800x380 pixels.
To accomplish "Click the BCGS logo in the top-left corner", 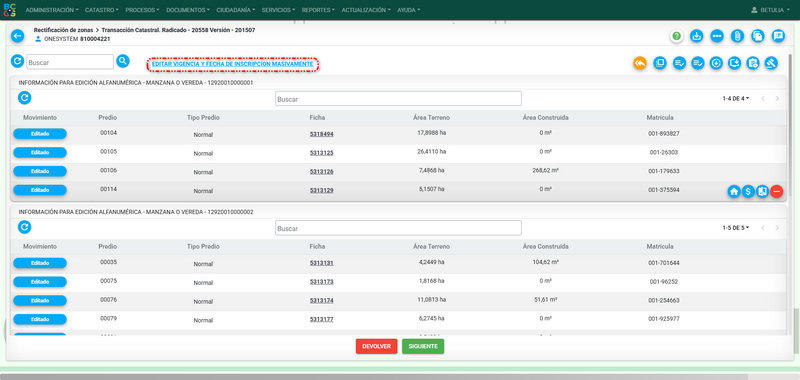I will 10,10.
